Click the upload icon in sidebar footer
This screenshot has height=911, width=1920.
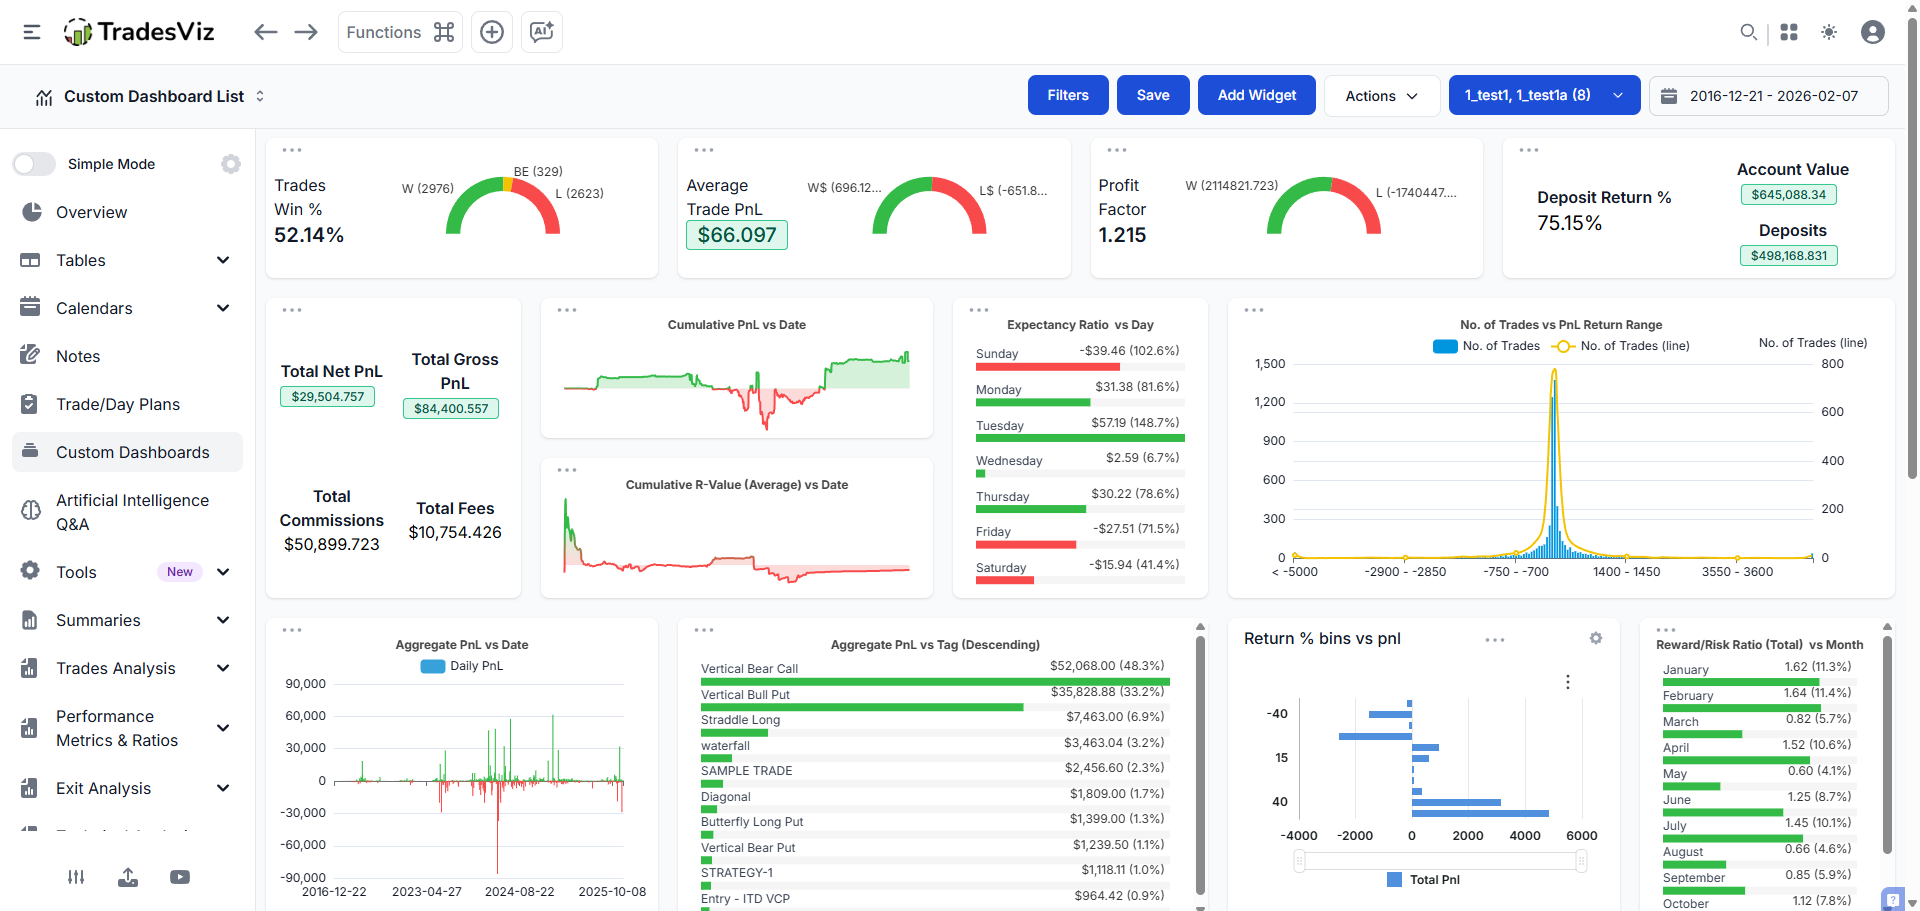point(128,877)
